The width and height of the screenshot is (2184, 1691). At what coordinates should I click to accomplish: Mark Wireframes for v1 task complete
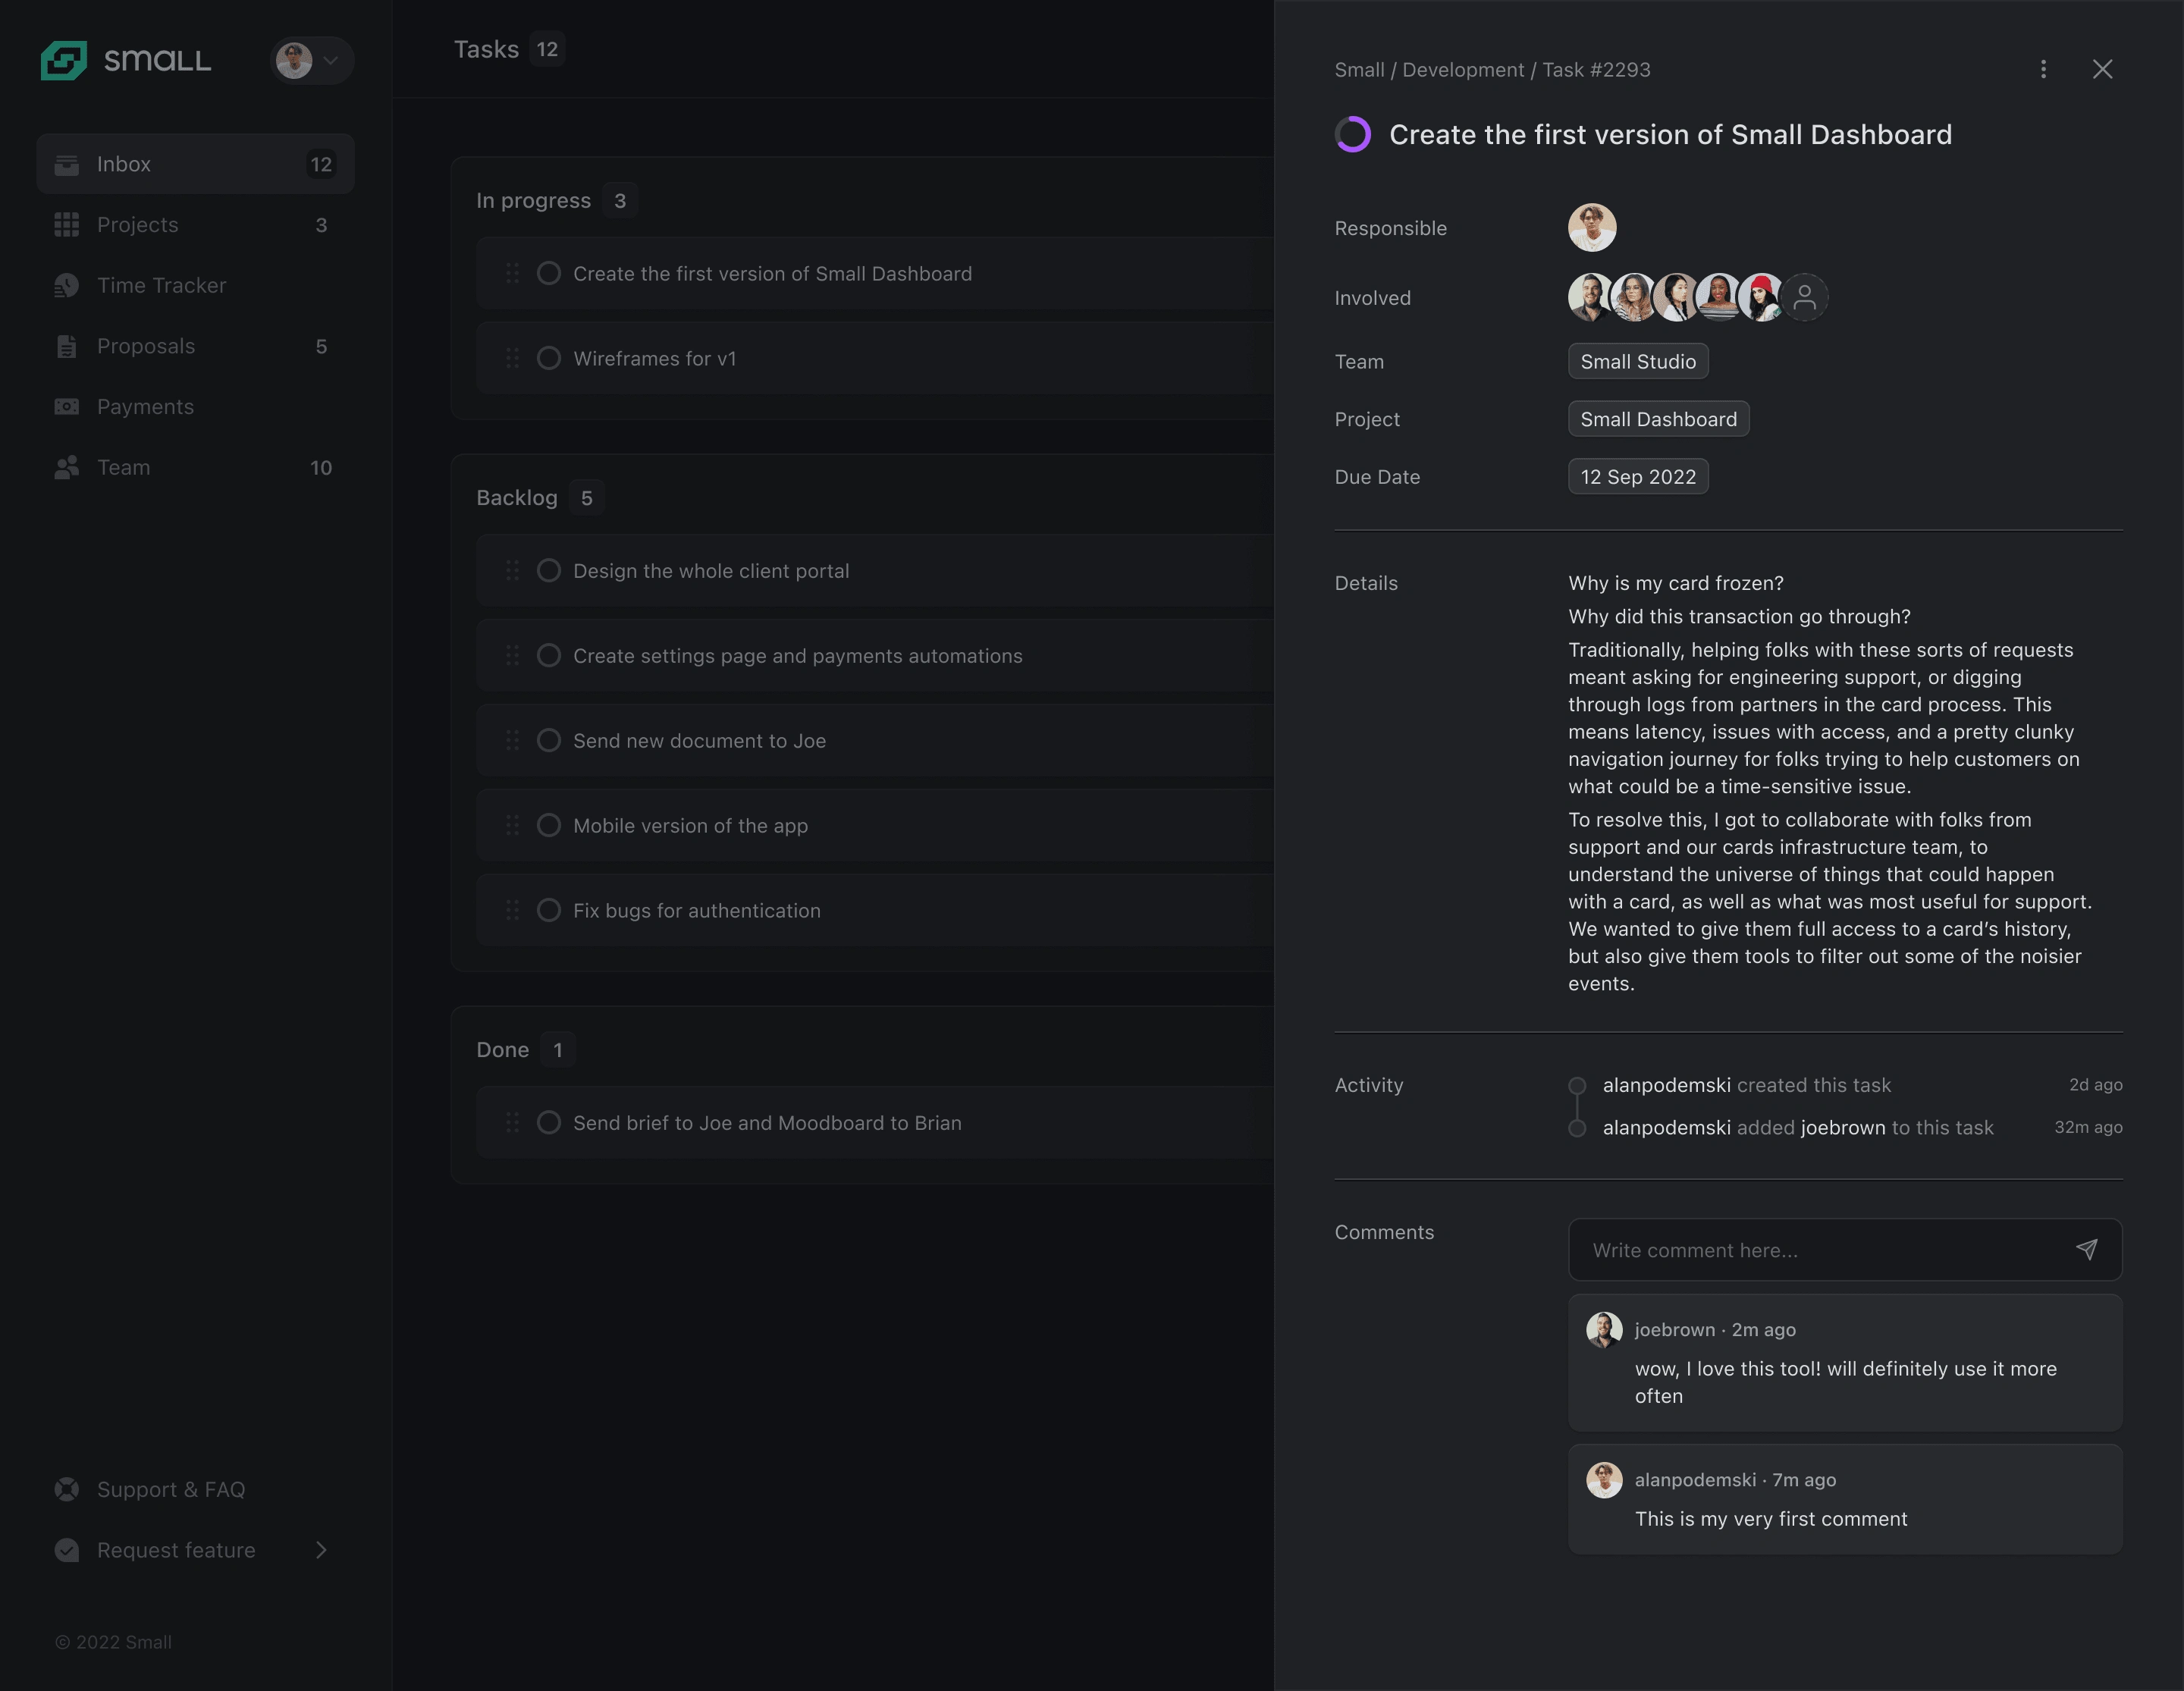549,358
